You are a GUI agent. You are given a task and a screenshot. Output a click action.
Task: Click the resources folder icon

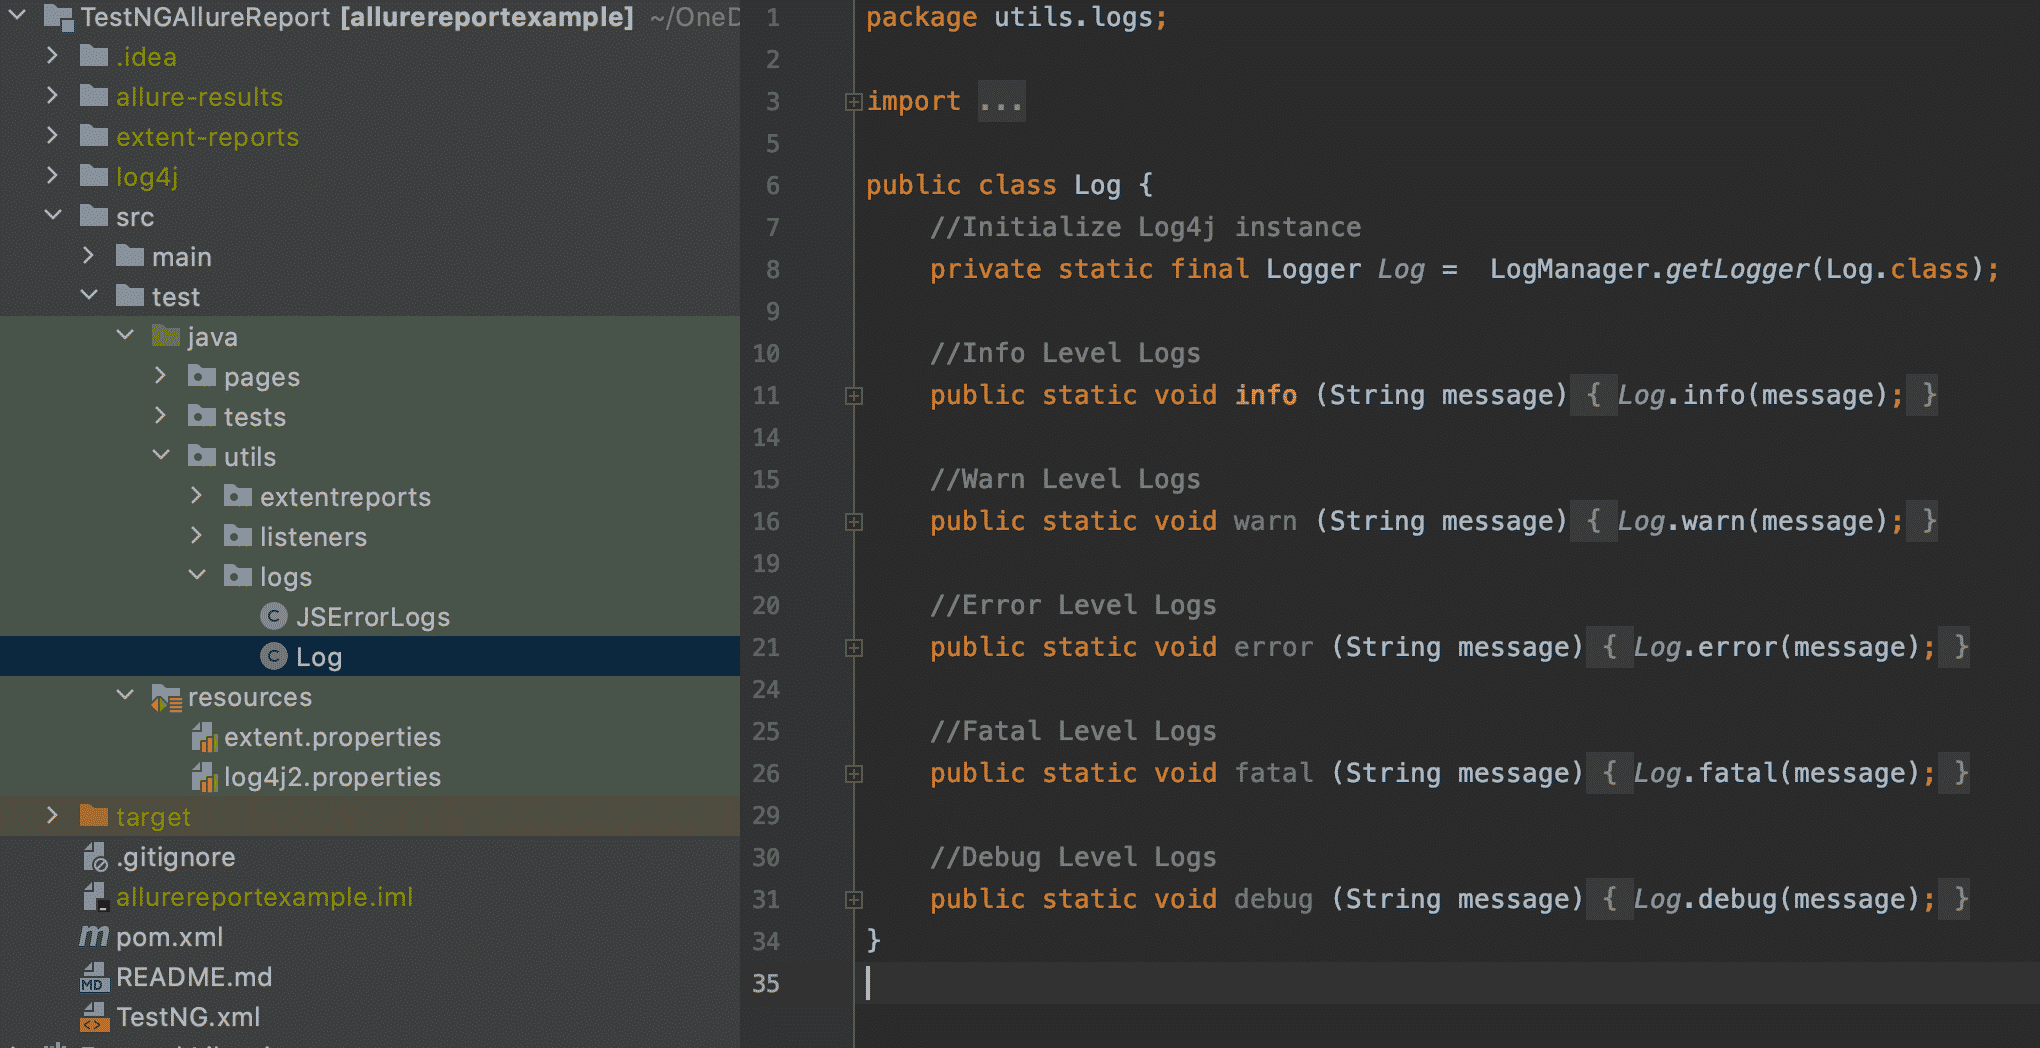point(166,697)
